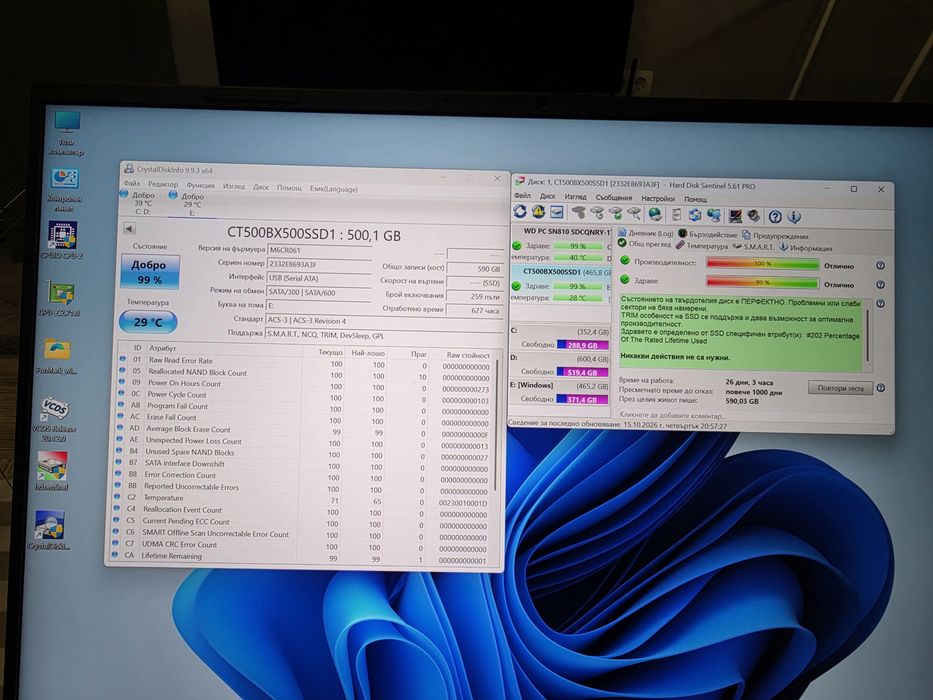933x700 pixels.
Task: Select the E: disk tab at 29 °C
Action: pyautogui.click(x=189, y=204)
